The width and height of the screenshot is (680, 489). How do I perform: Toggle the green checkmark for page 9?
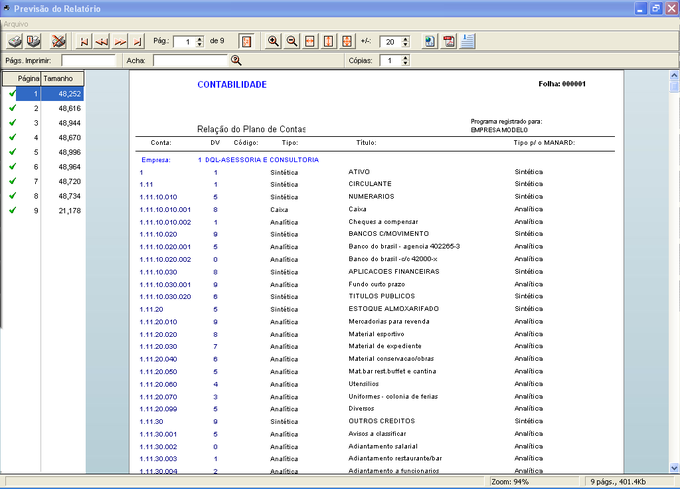(x=12, y=210)
